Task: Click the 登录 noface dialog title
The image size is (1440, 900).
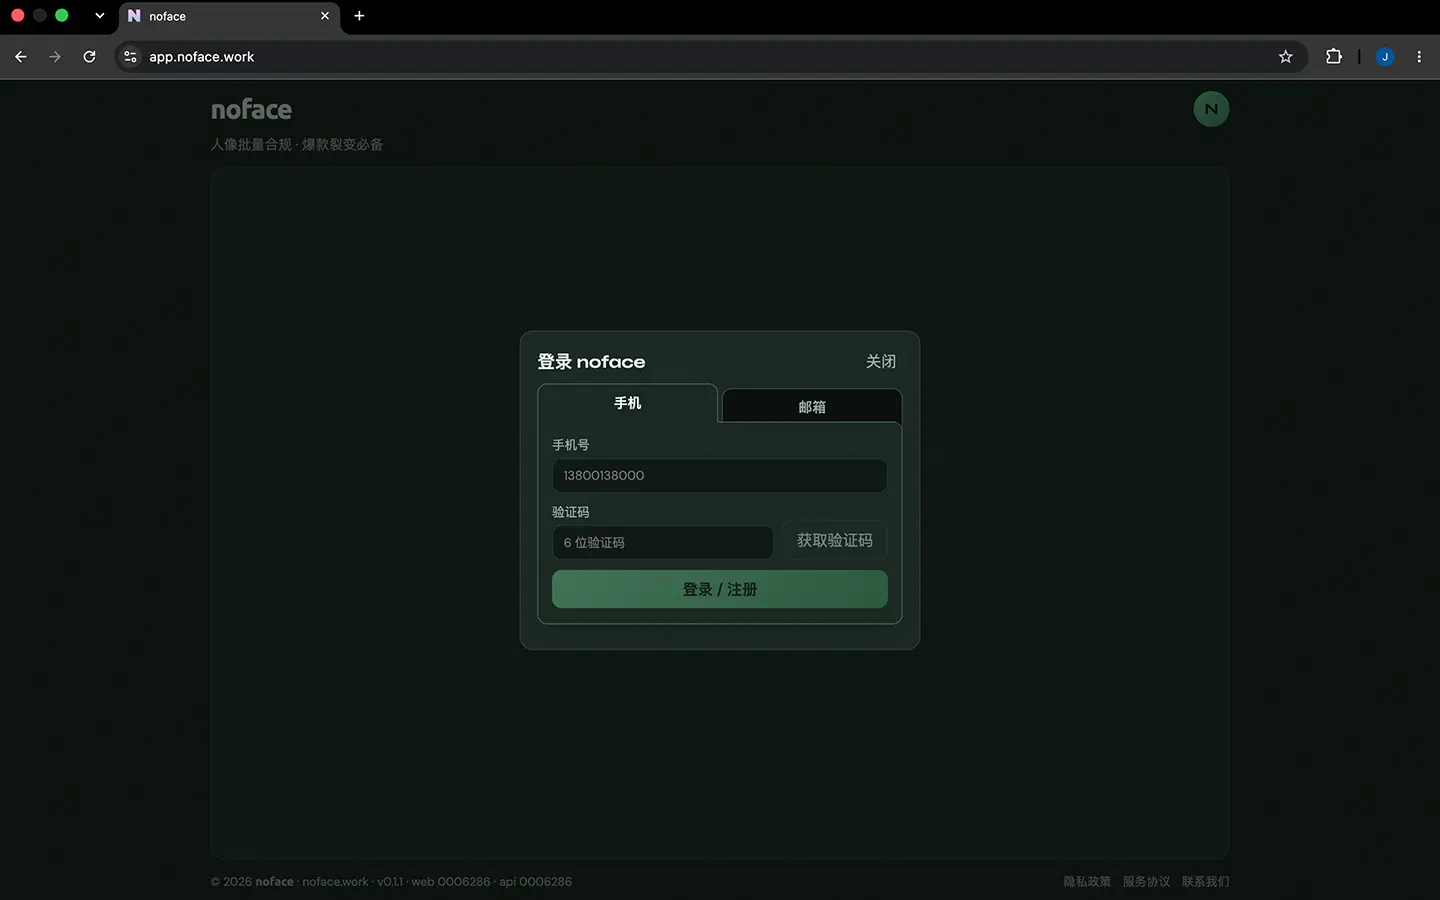Action: pos(591,362)
